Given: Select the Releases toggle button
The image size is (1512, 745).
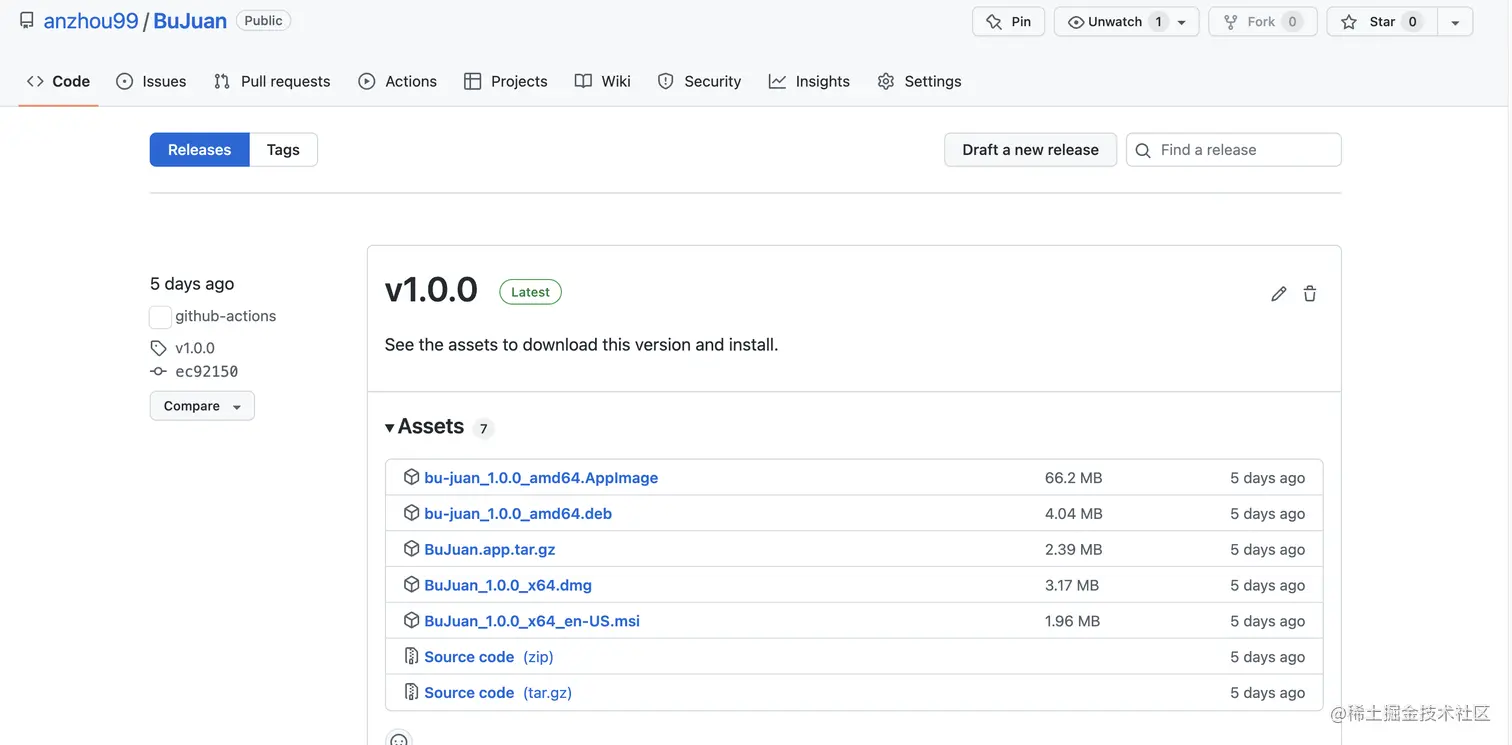Looking at the screenshot, I should click(199, 150).
